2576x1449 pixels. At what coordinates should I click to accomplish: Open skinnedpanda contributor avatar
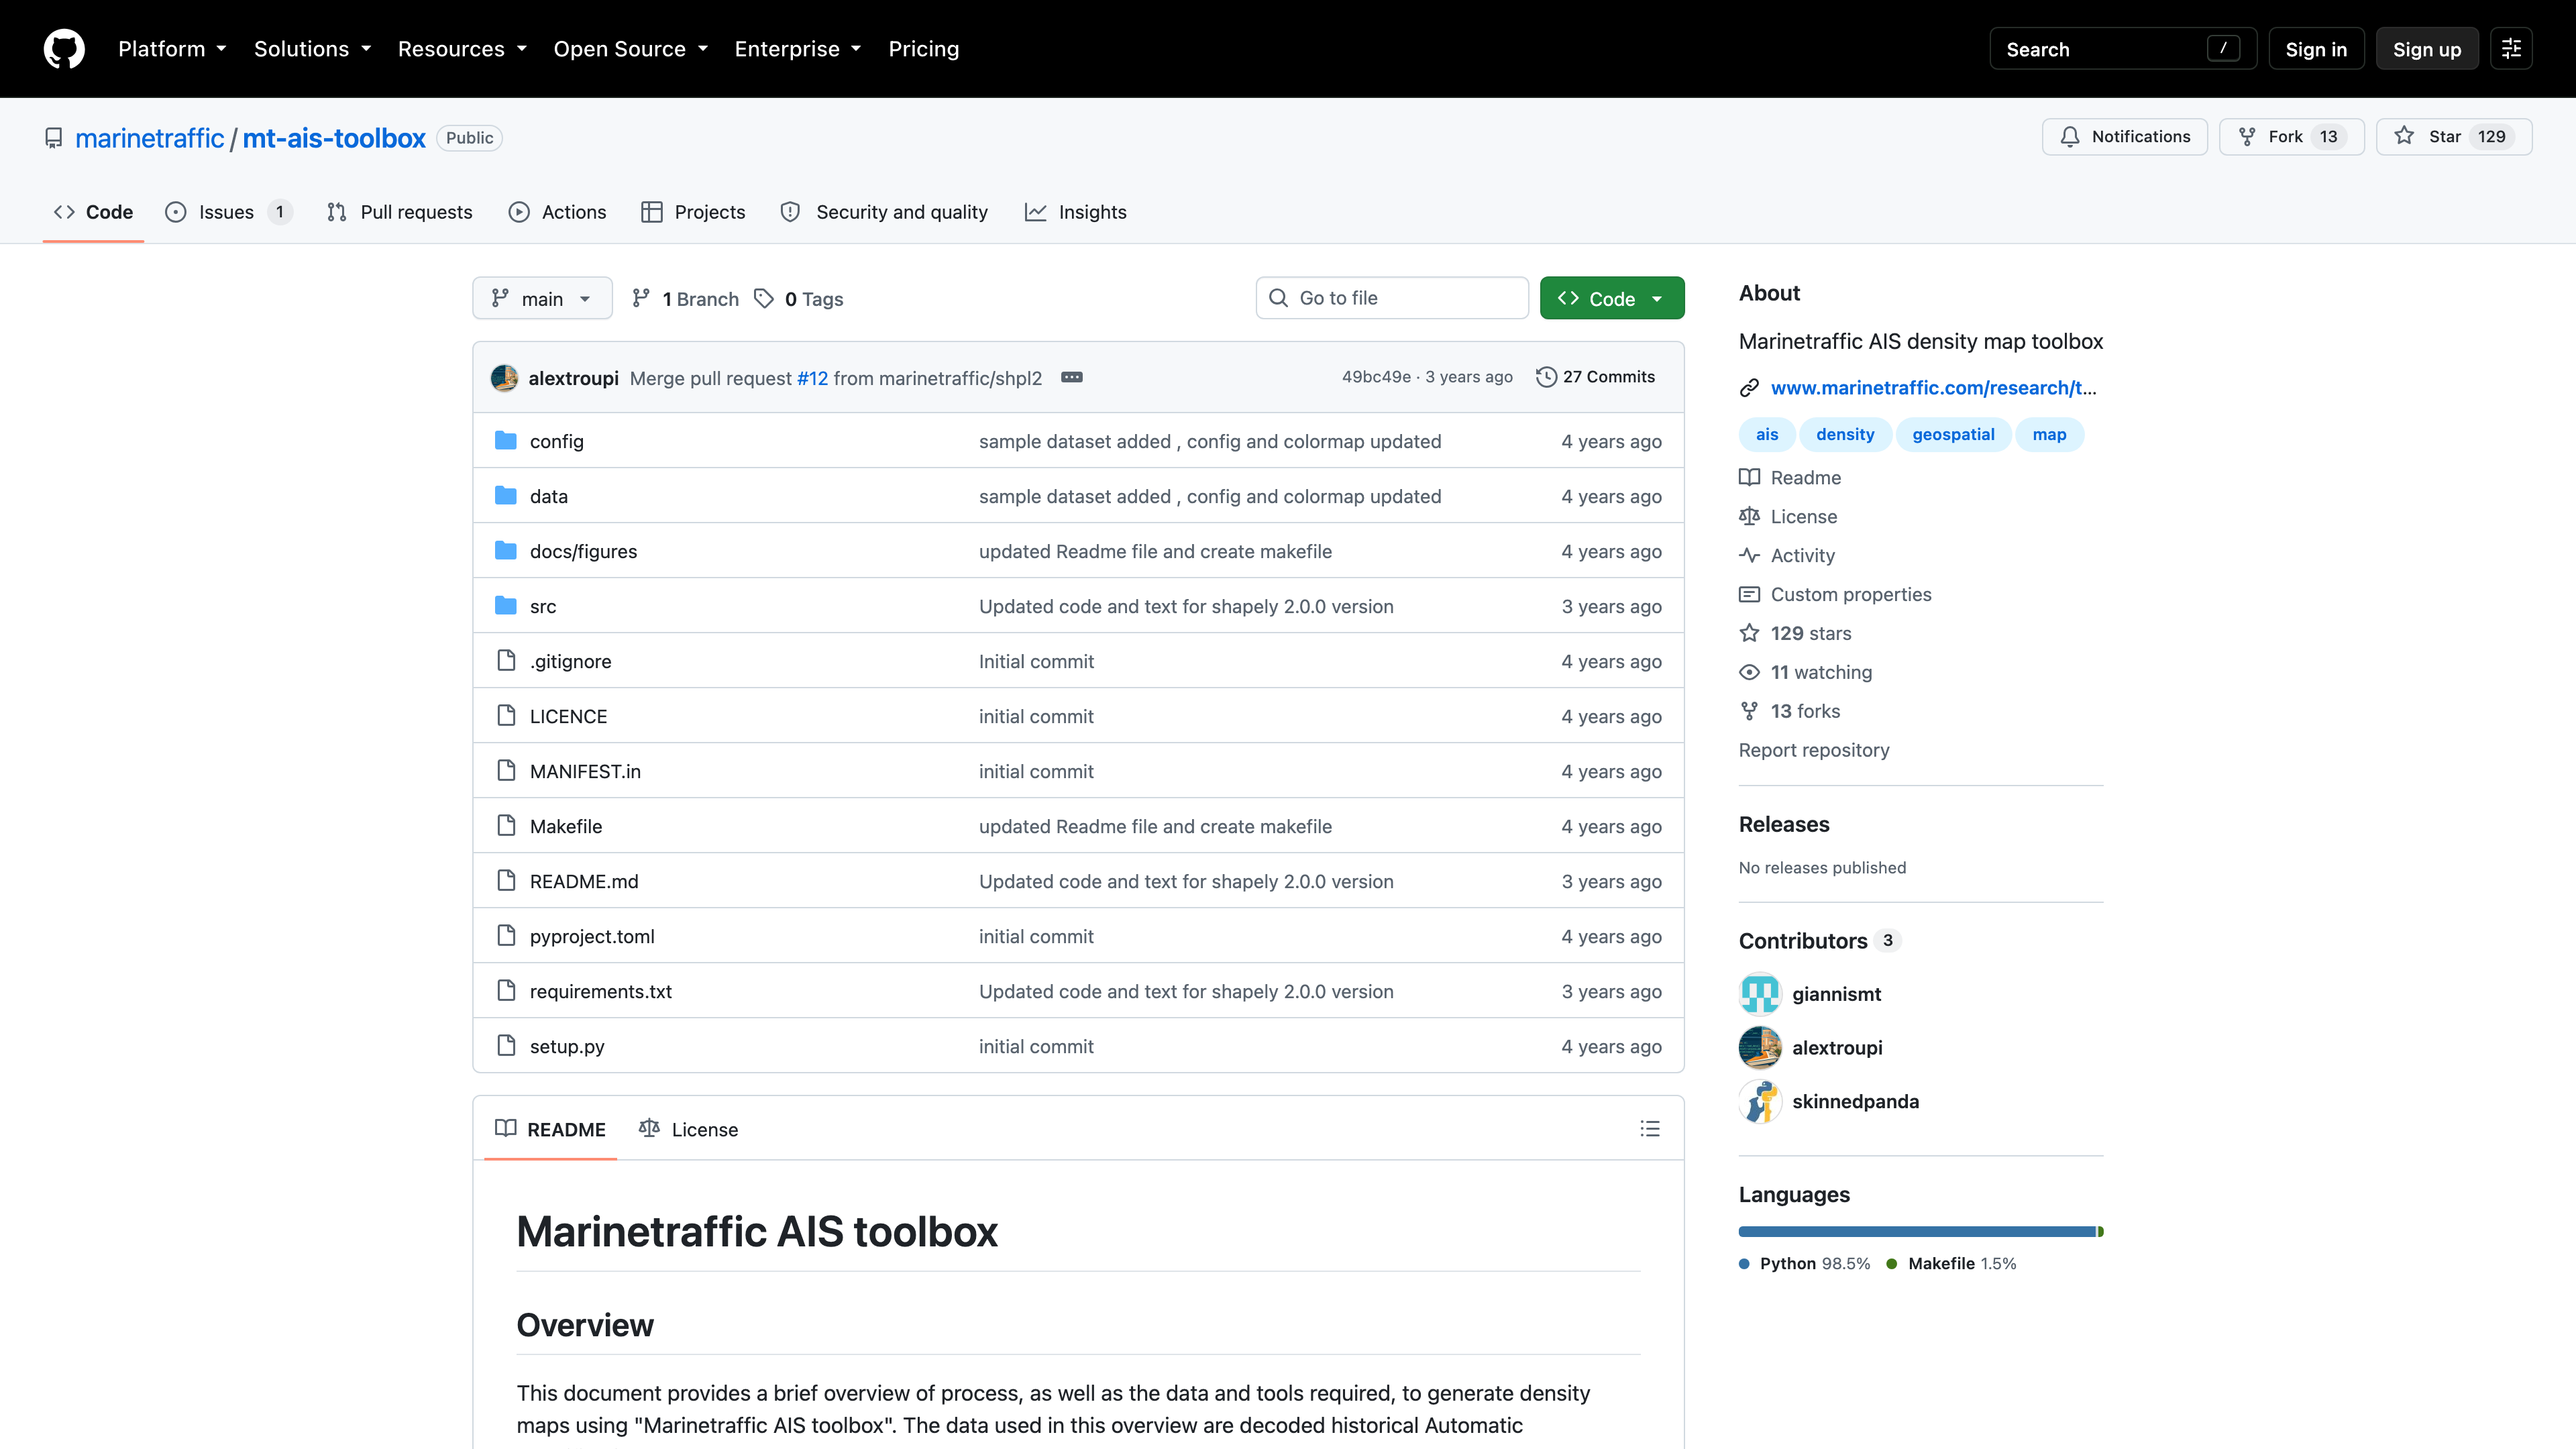point(1760,1101)
